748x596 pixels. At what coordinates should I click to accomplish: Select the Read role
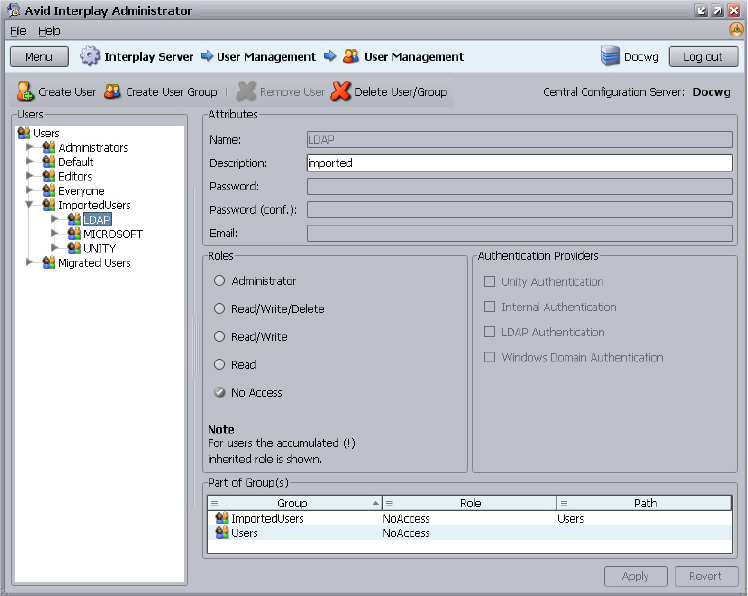point(219,365)
